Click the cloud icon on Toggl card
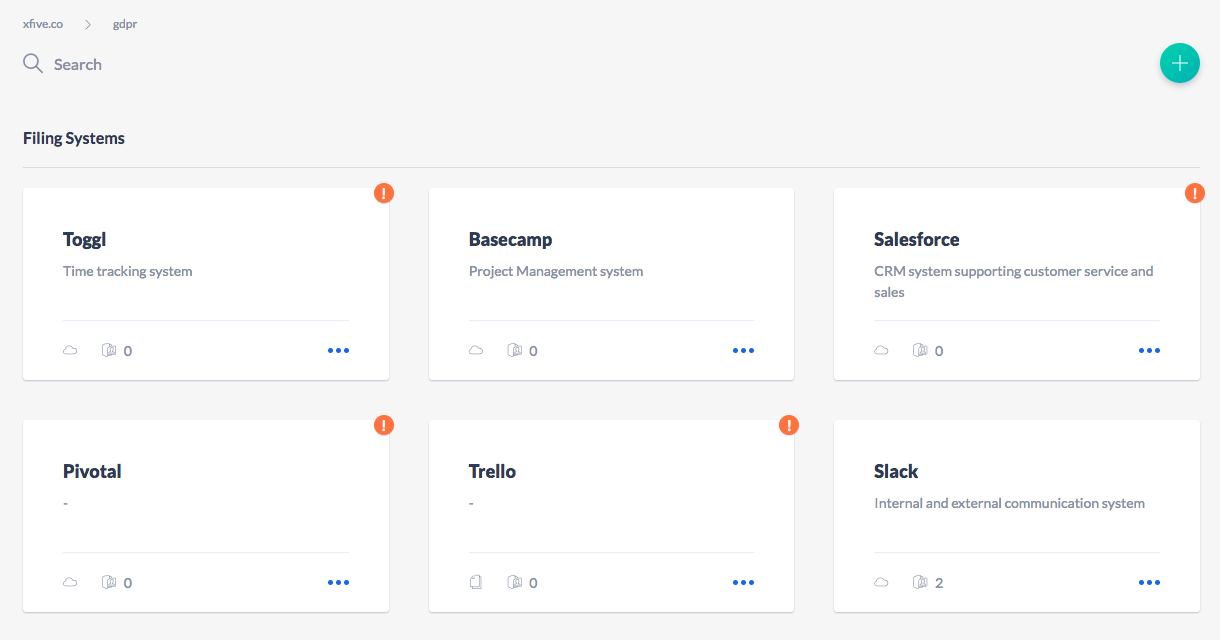Image resolution: width=1220 pixels, height=640 pixels. [x=70, y=351]
